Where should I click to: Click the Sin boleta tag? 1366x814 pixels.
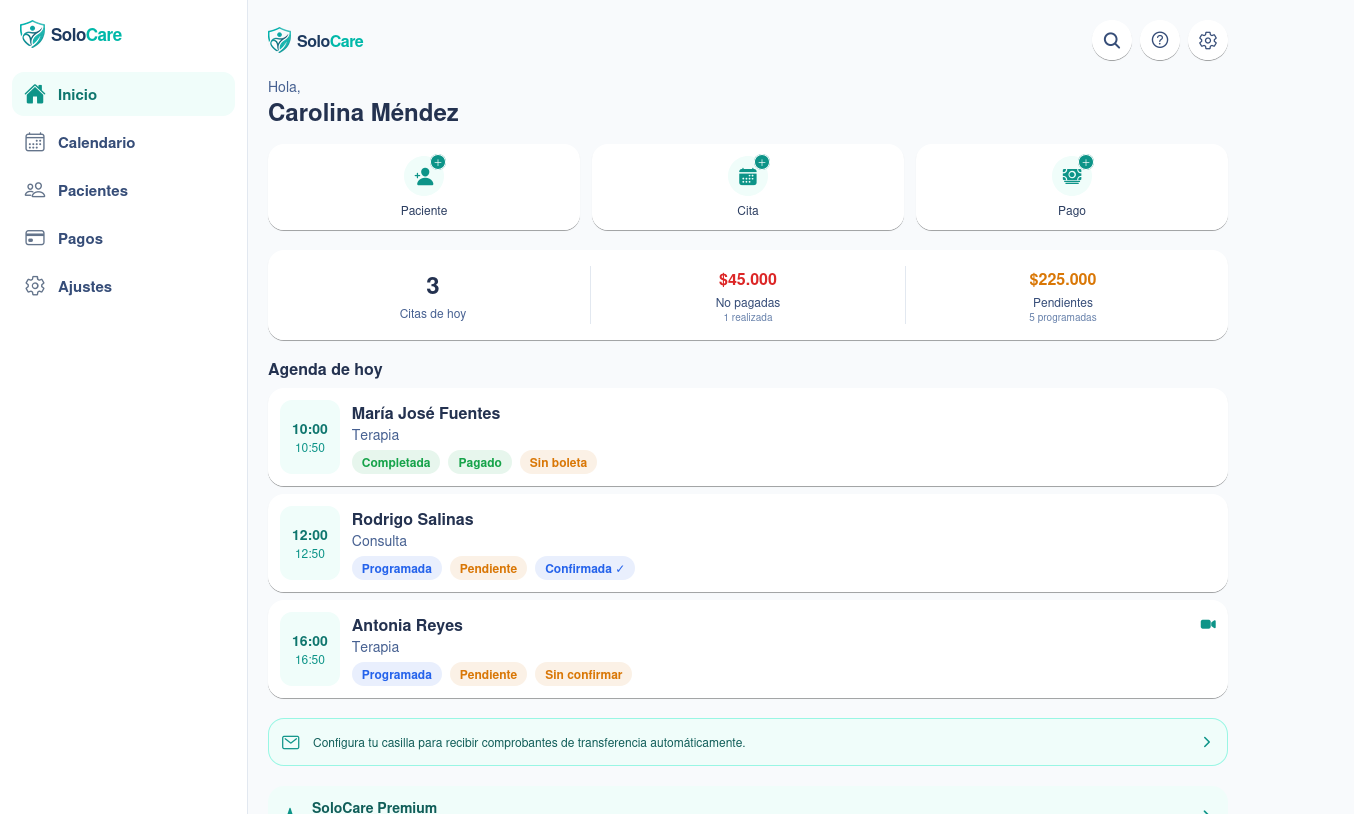tap(558, 462)
